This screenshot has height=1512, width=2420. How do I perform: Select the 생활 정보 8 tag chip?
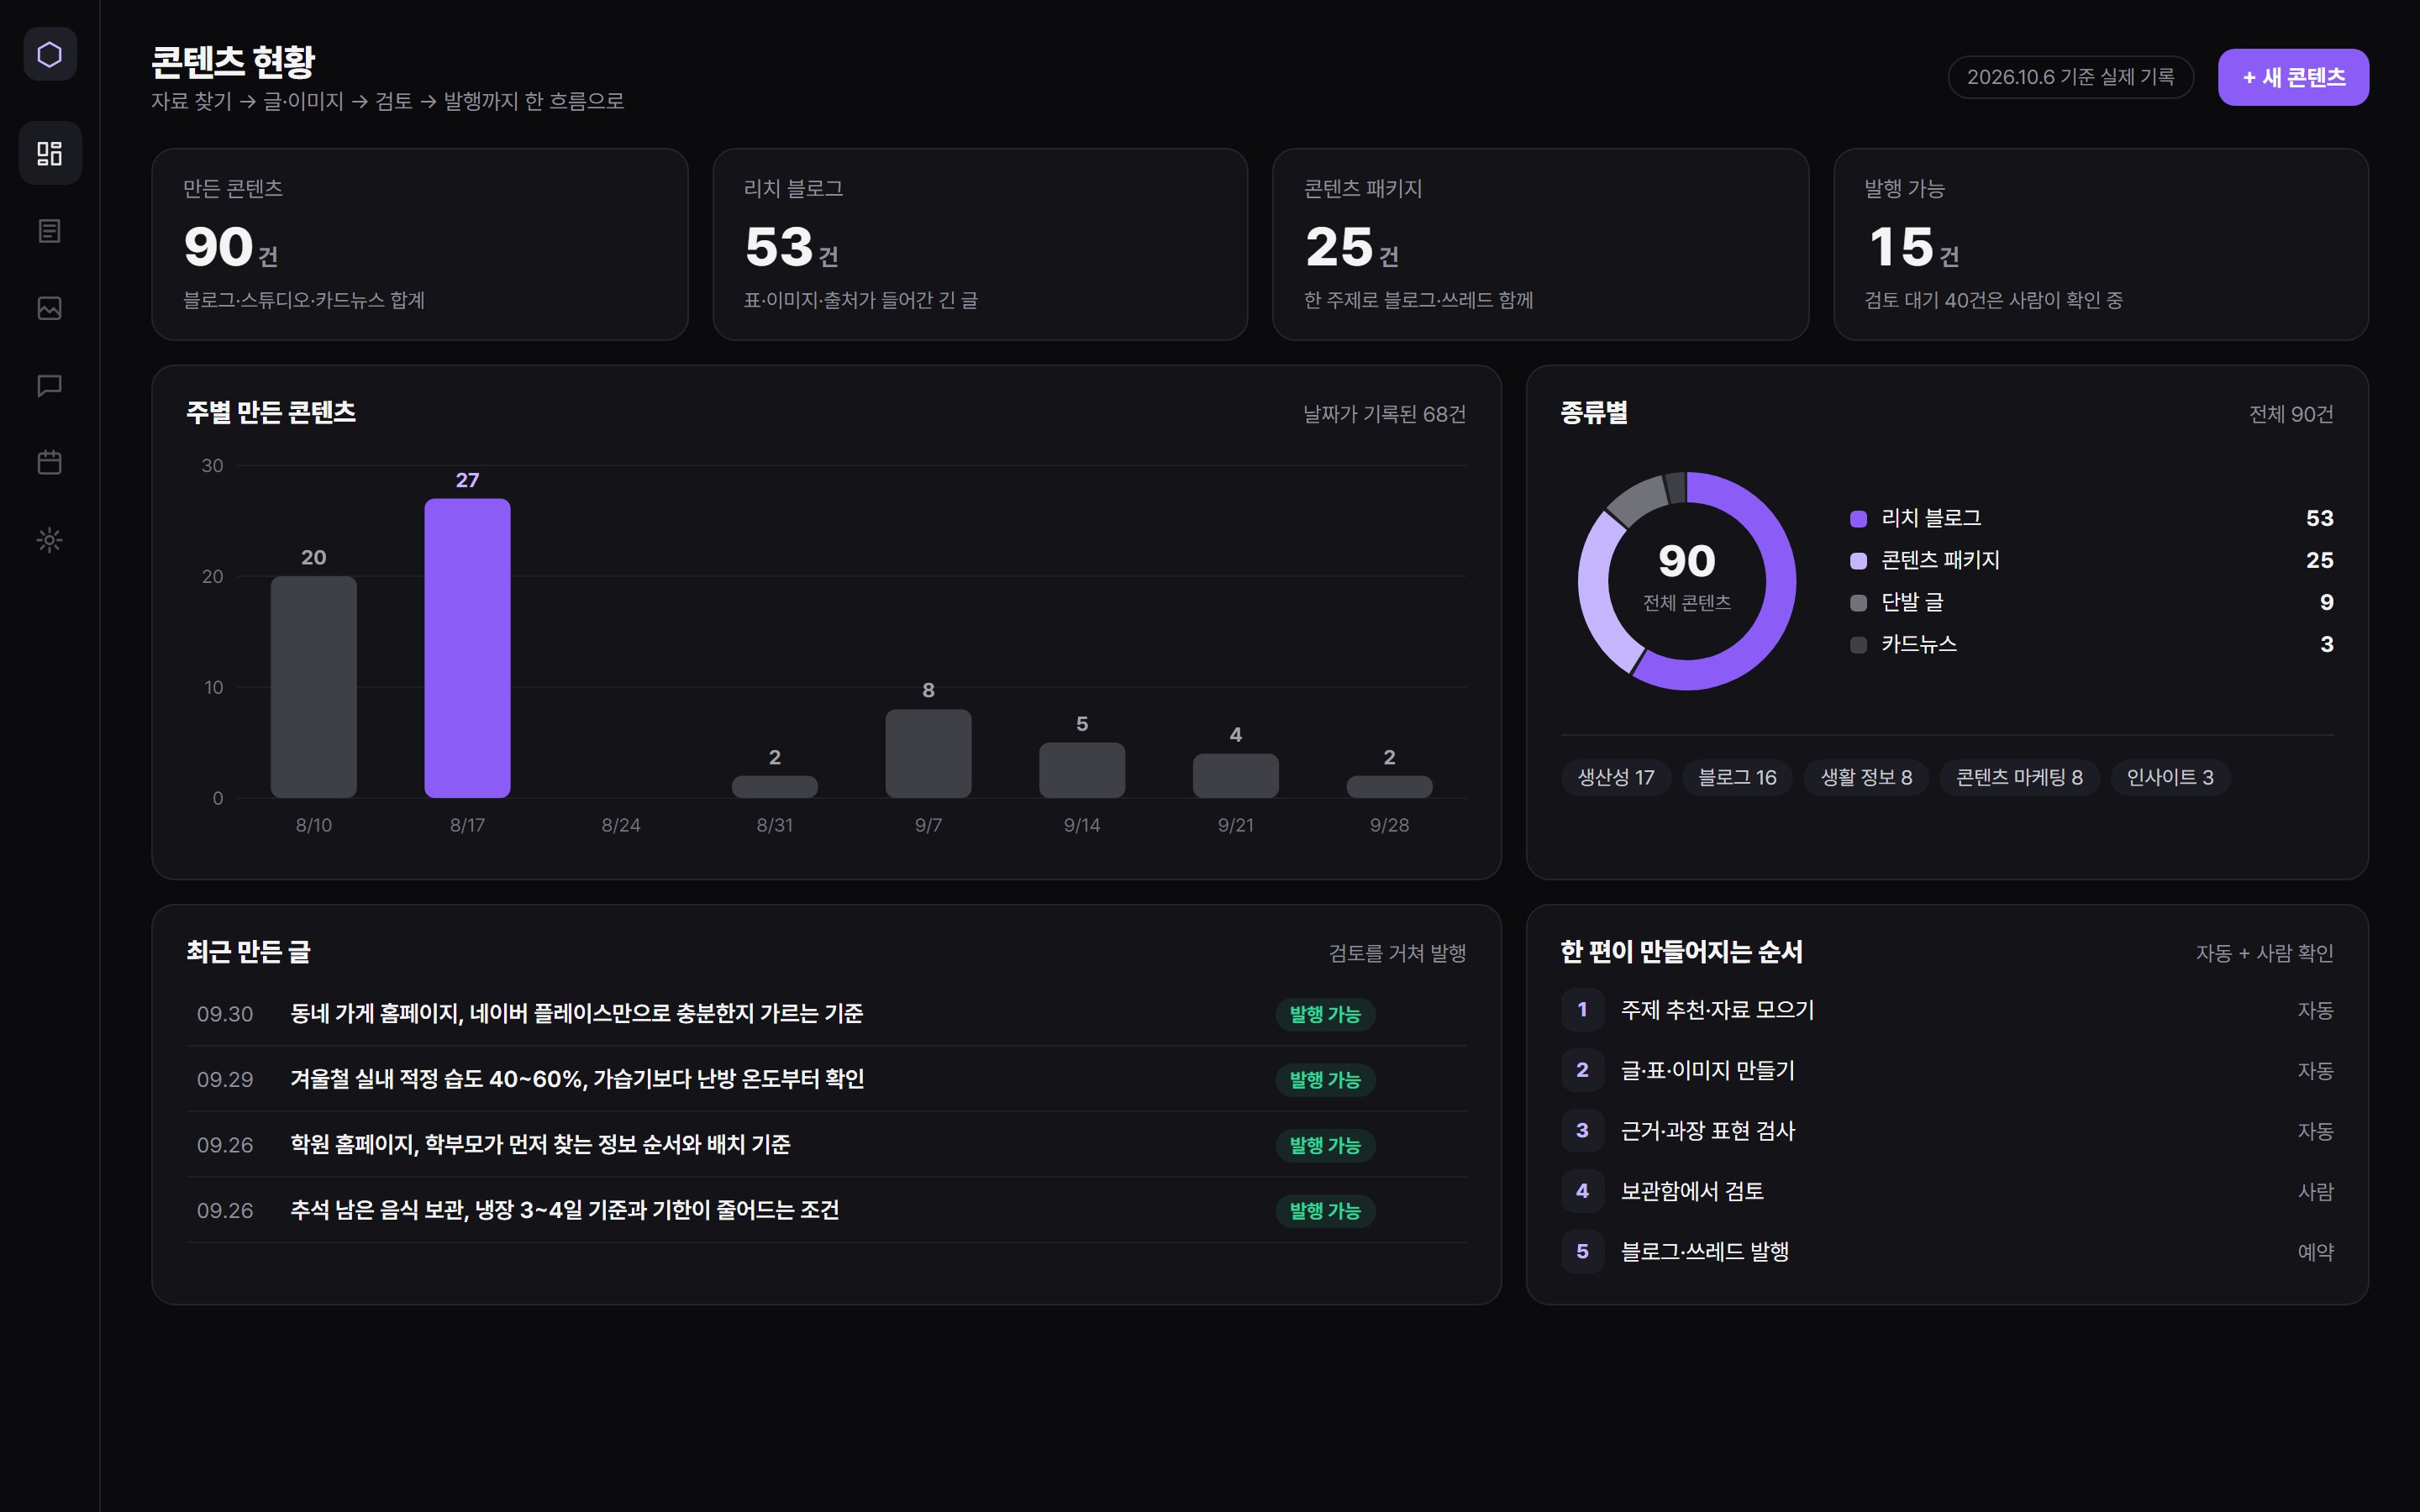click(1866, 777)
